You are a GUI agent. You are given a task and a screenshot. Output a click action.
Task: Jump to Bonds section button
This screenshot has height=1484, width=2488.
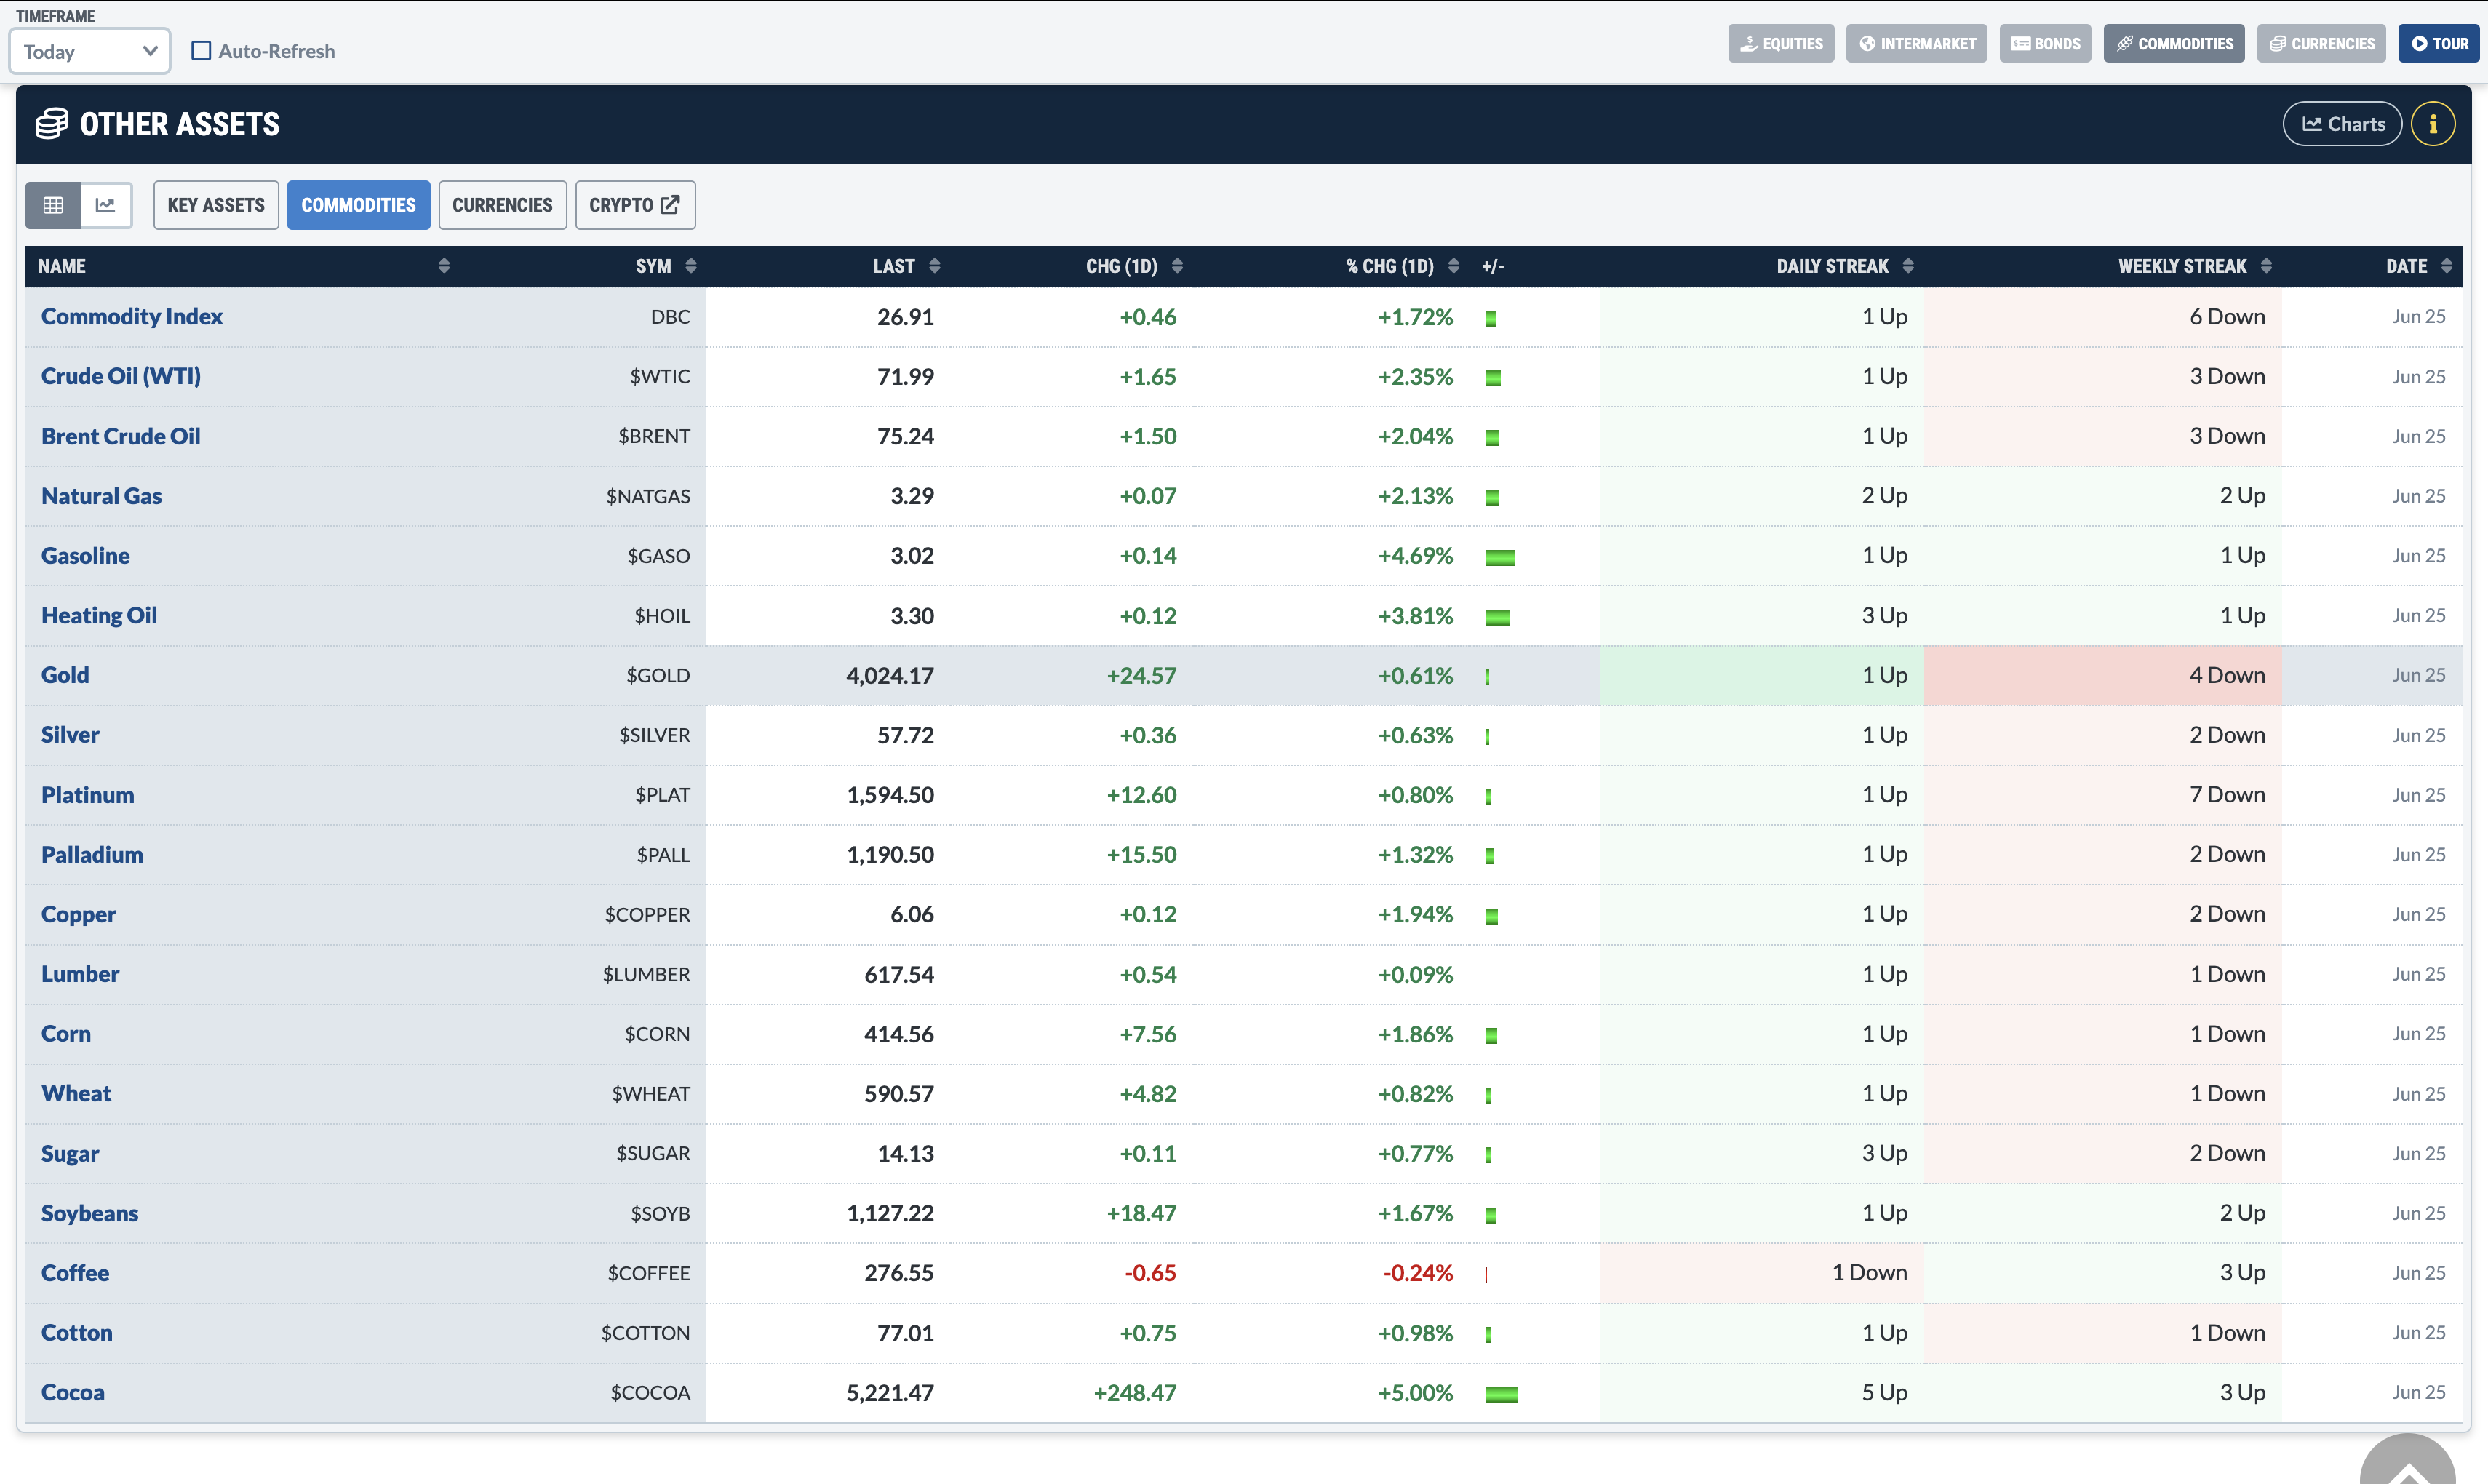(2046, 44)
